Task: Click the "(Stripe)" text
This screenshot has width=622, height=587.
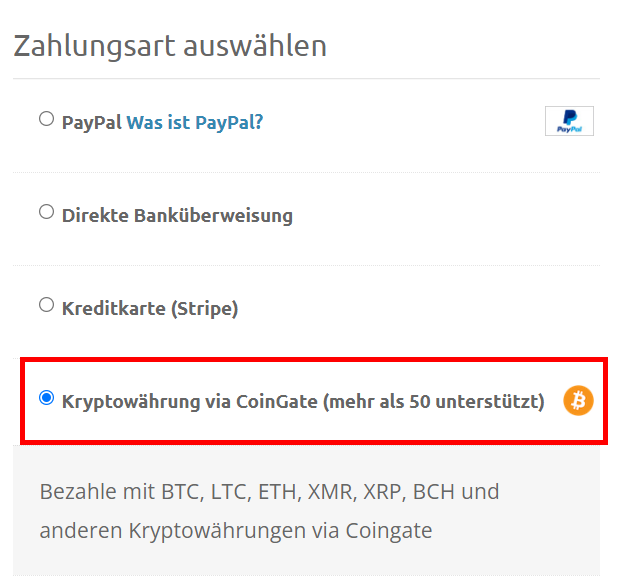Action: click(204, 308)
